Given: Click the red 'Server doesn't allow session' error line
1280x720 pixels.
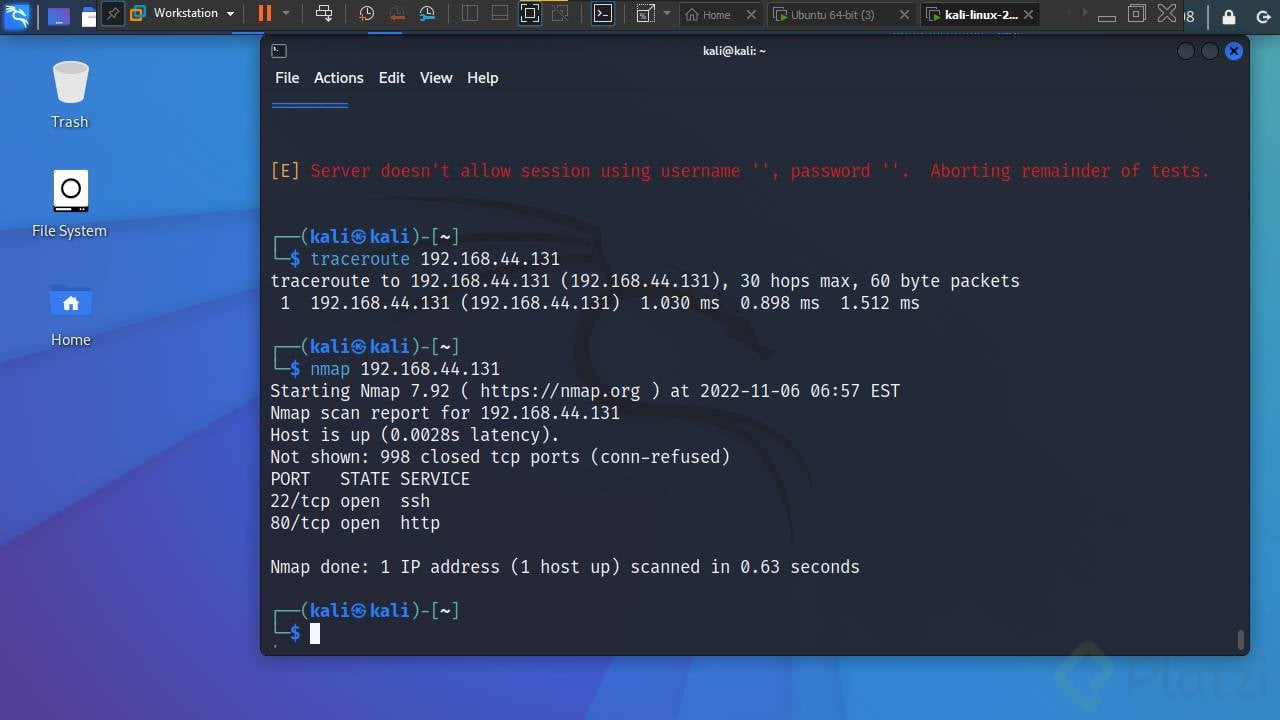Looking at the screenshot, I should 740,171.
